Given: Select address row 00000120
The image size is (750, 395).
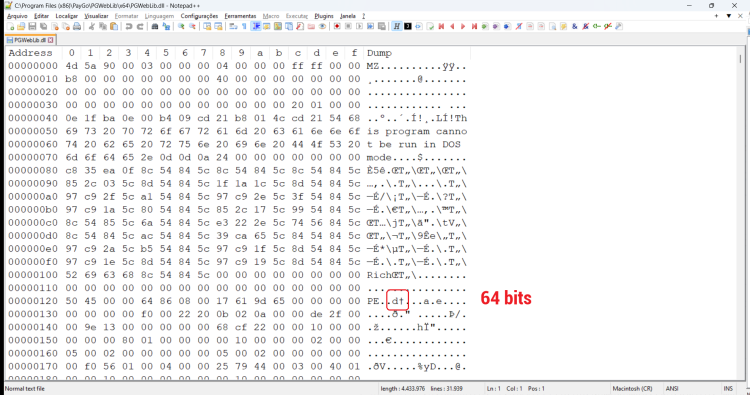Looking at the screenshot, I should click(x=33, y=301).
